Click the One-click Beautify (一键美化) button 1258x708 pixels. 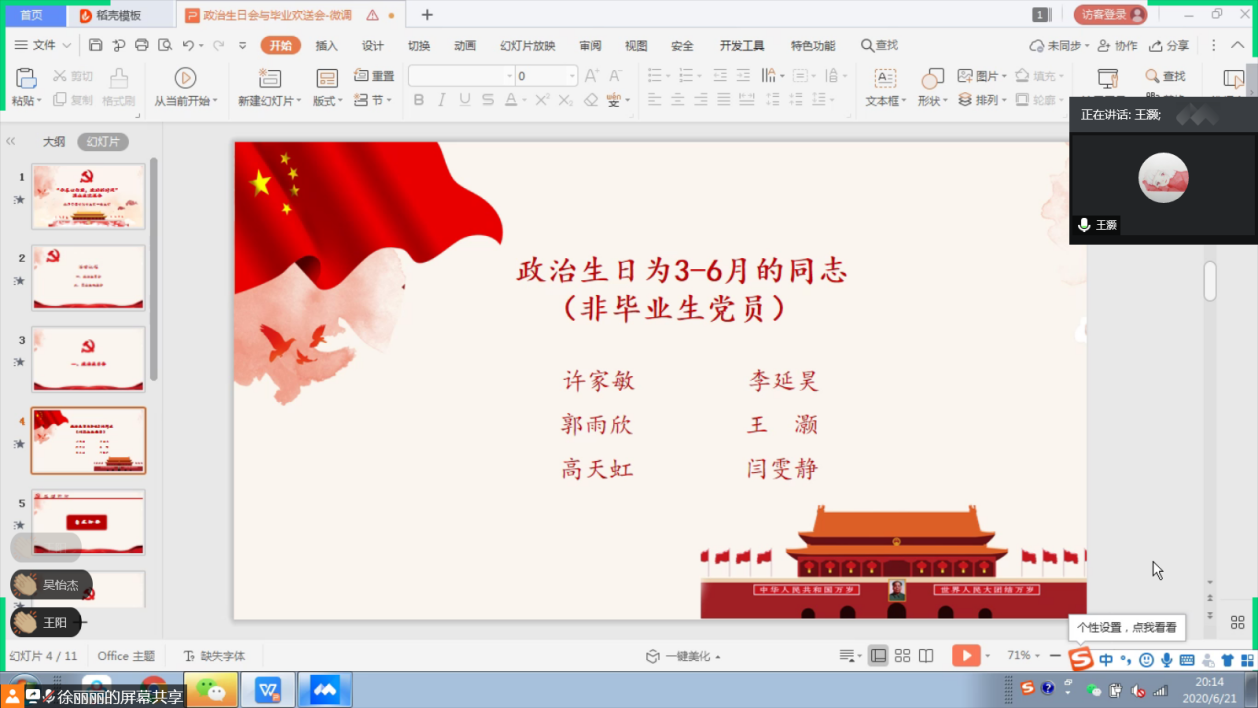(684, 656)
